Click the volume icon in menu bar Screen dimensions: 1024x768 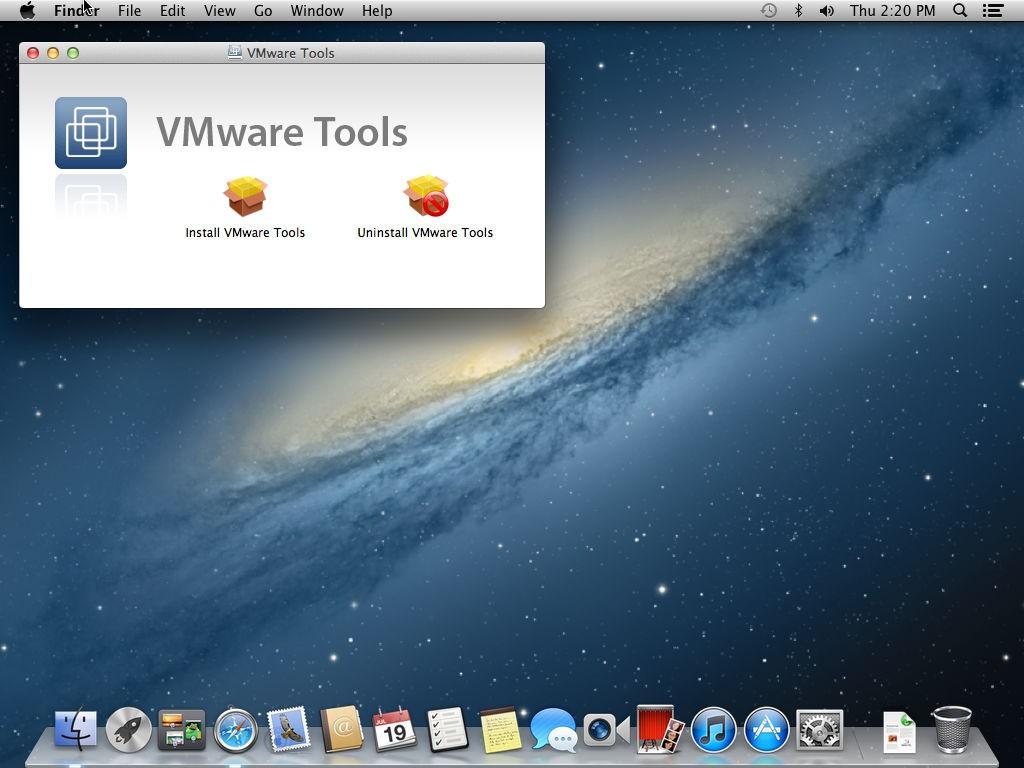point(827,10)
